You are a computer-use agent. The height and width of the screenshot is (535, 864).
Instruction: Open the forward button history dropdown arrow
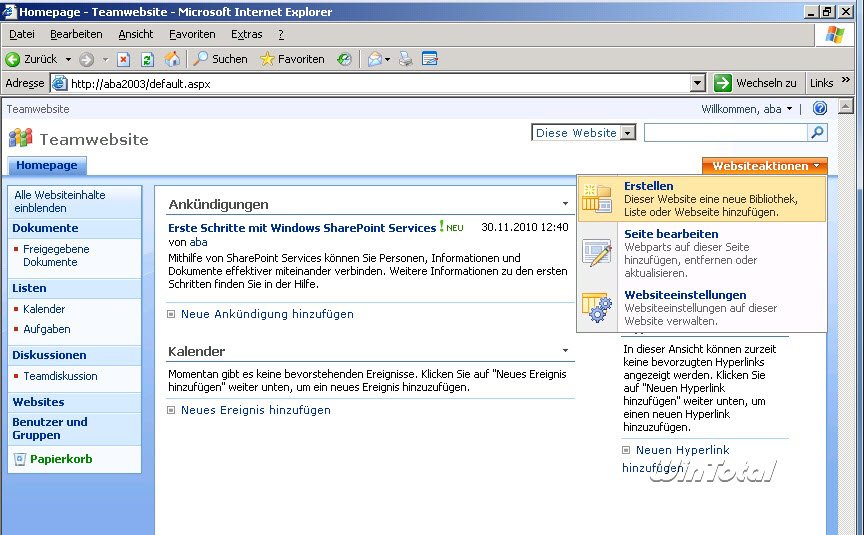pos(105,59)
